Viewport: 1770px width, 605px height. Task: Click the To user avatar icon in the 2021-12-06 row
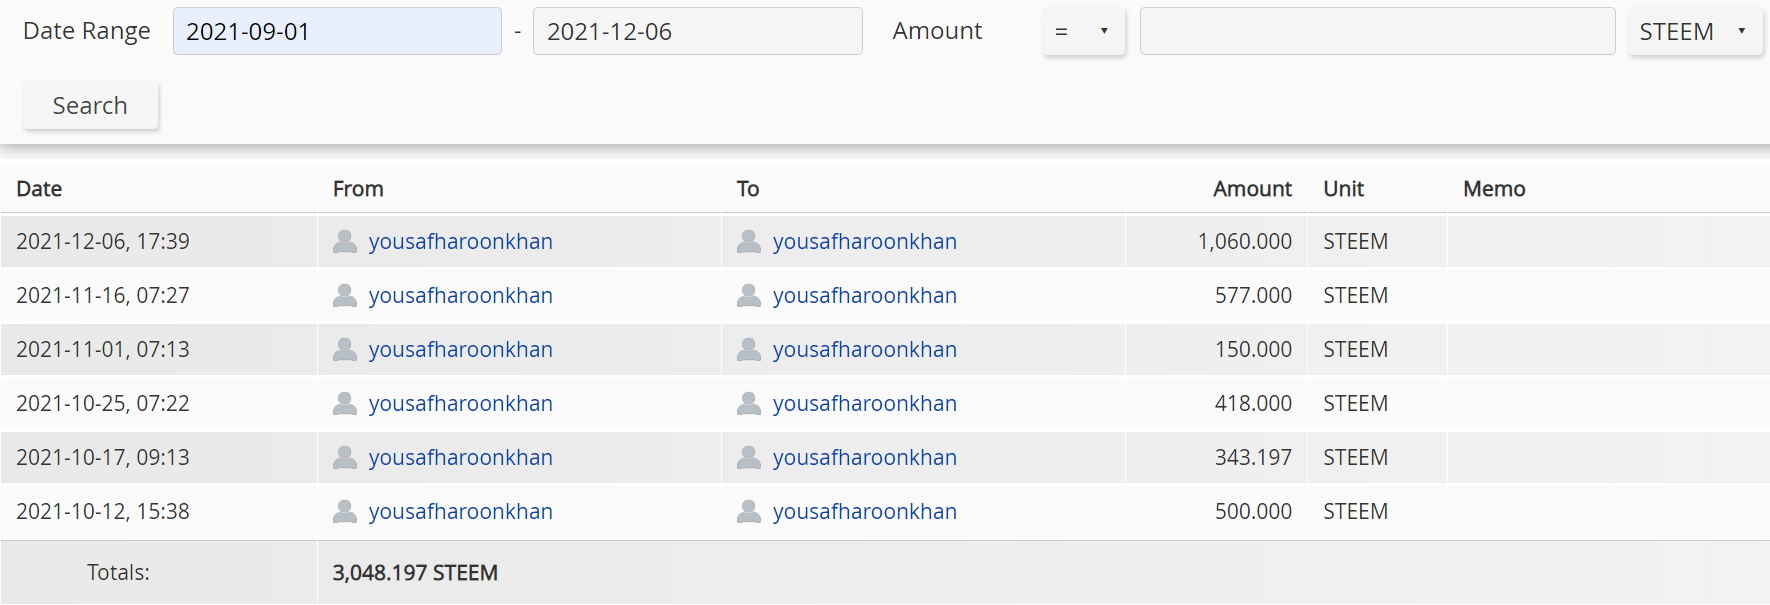point(749,241)
